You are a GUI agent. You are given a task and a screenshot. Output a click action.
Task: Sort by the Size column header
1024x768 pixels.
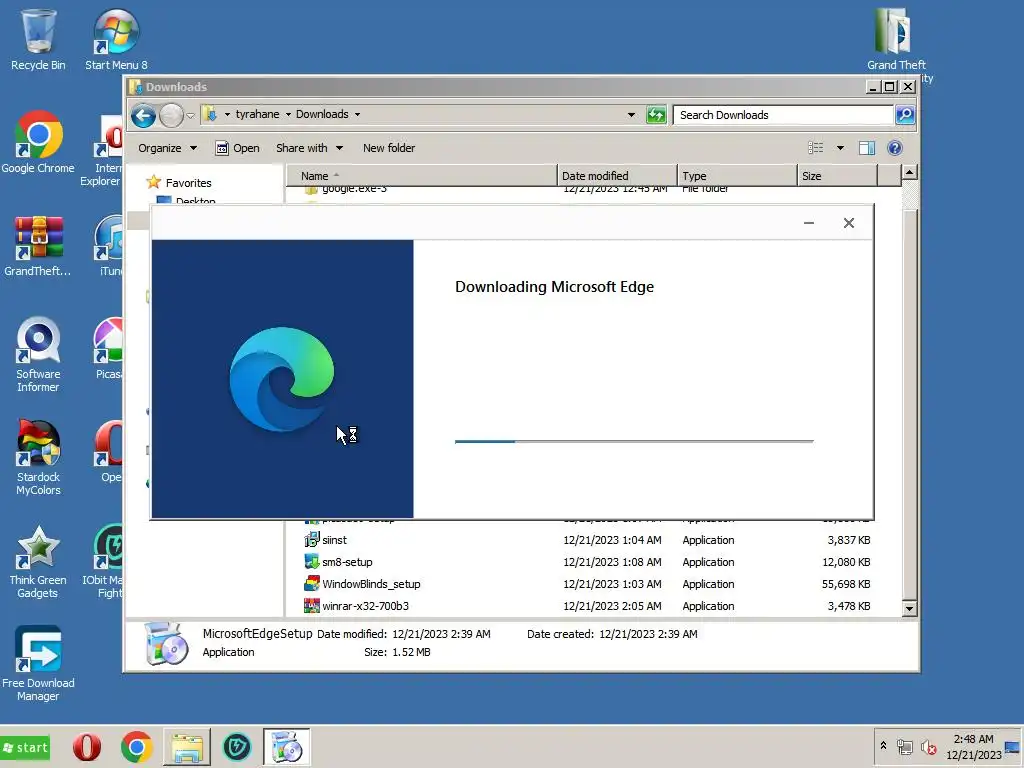837,176
